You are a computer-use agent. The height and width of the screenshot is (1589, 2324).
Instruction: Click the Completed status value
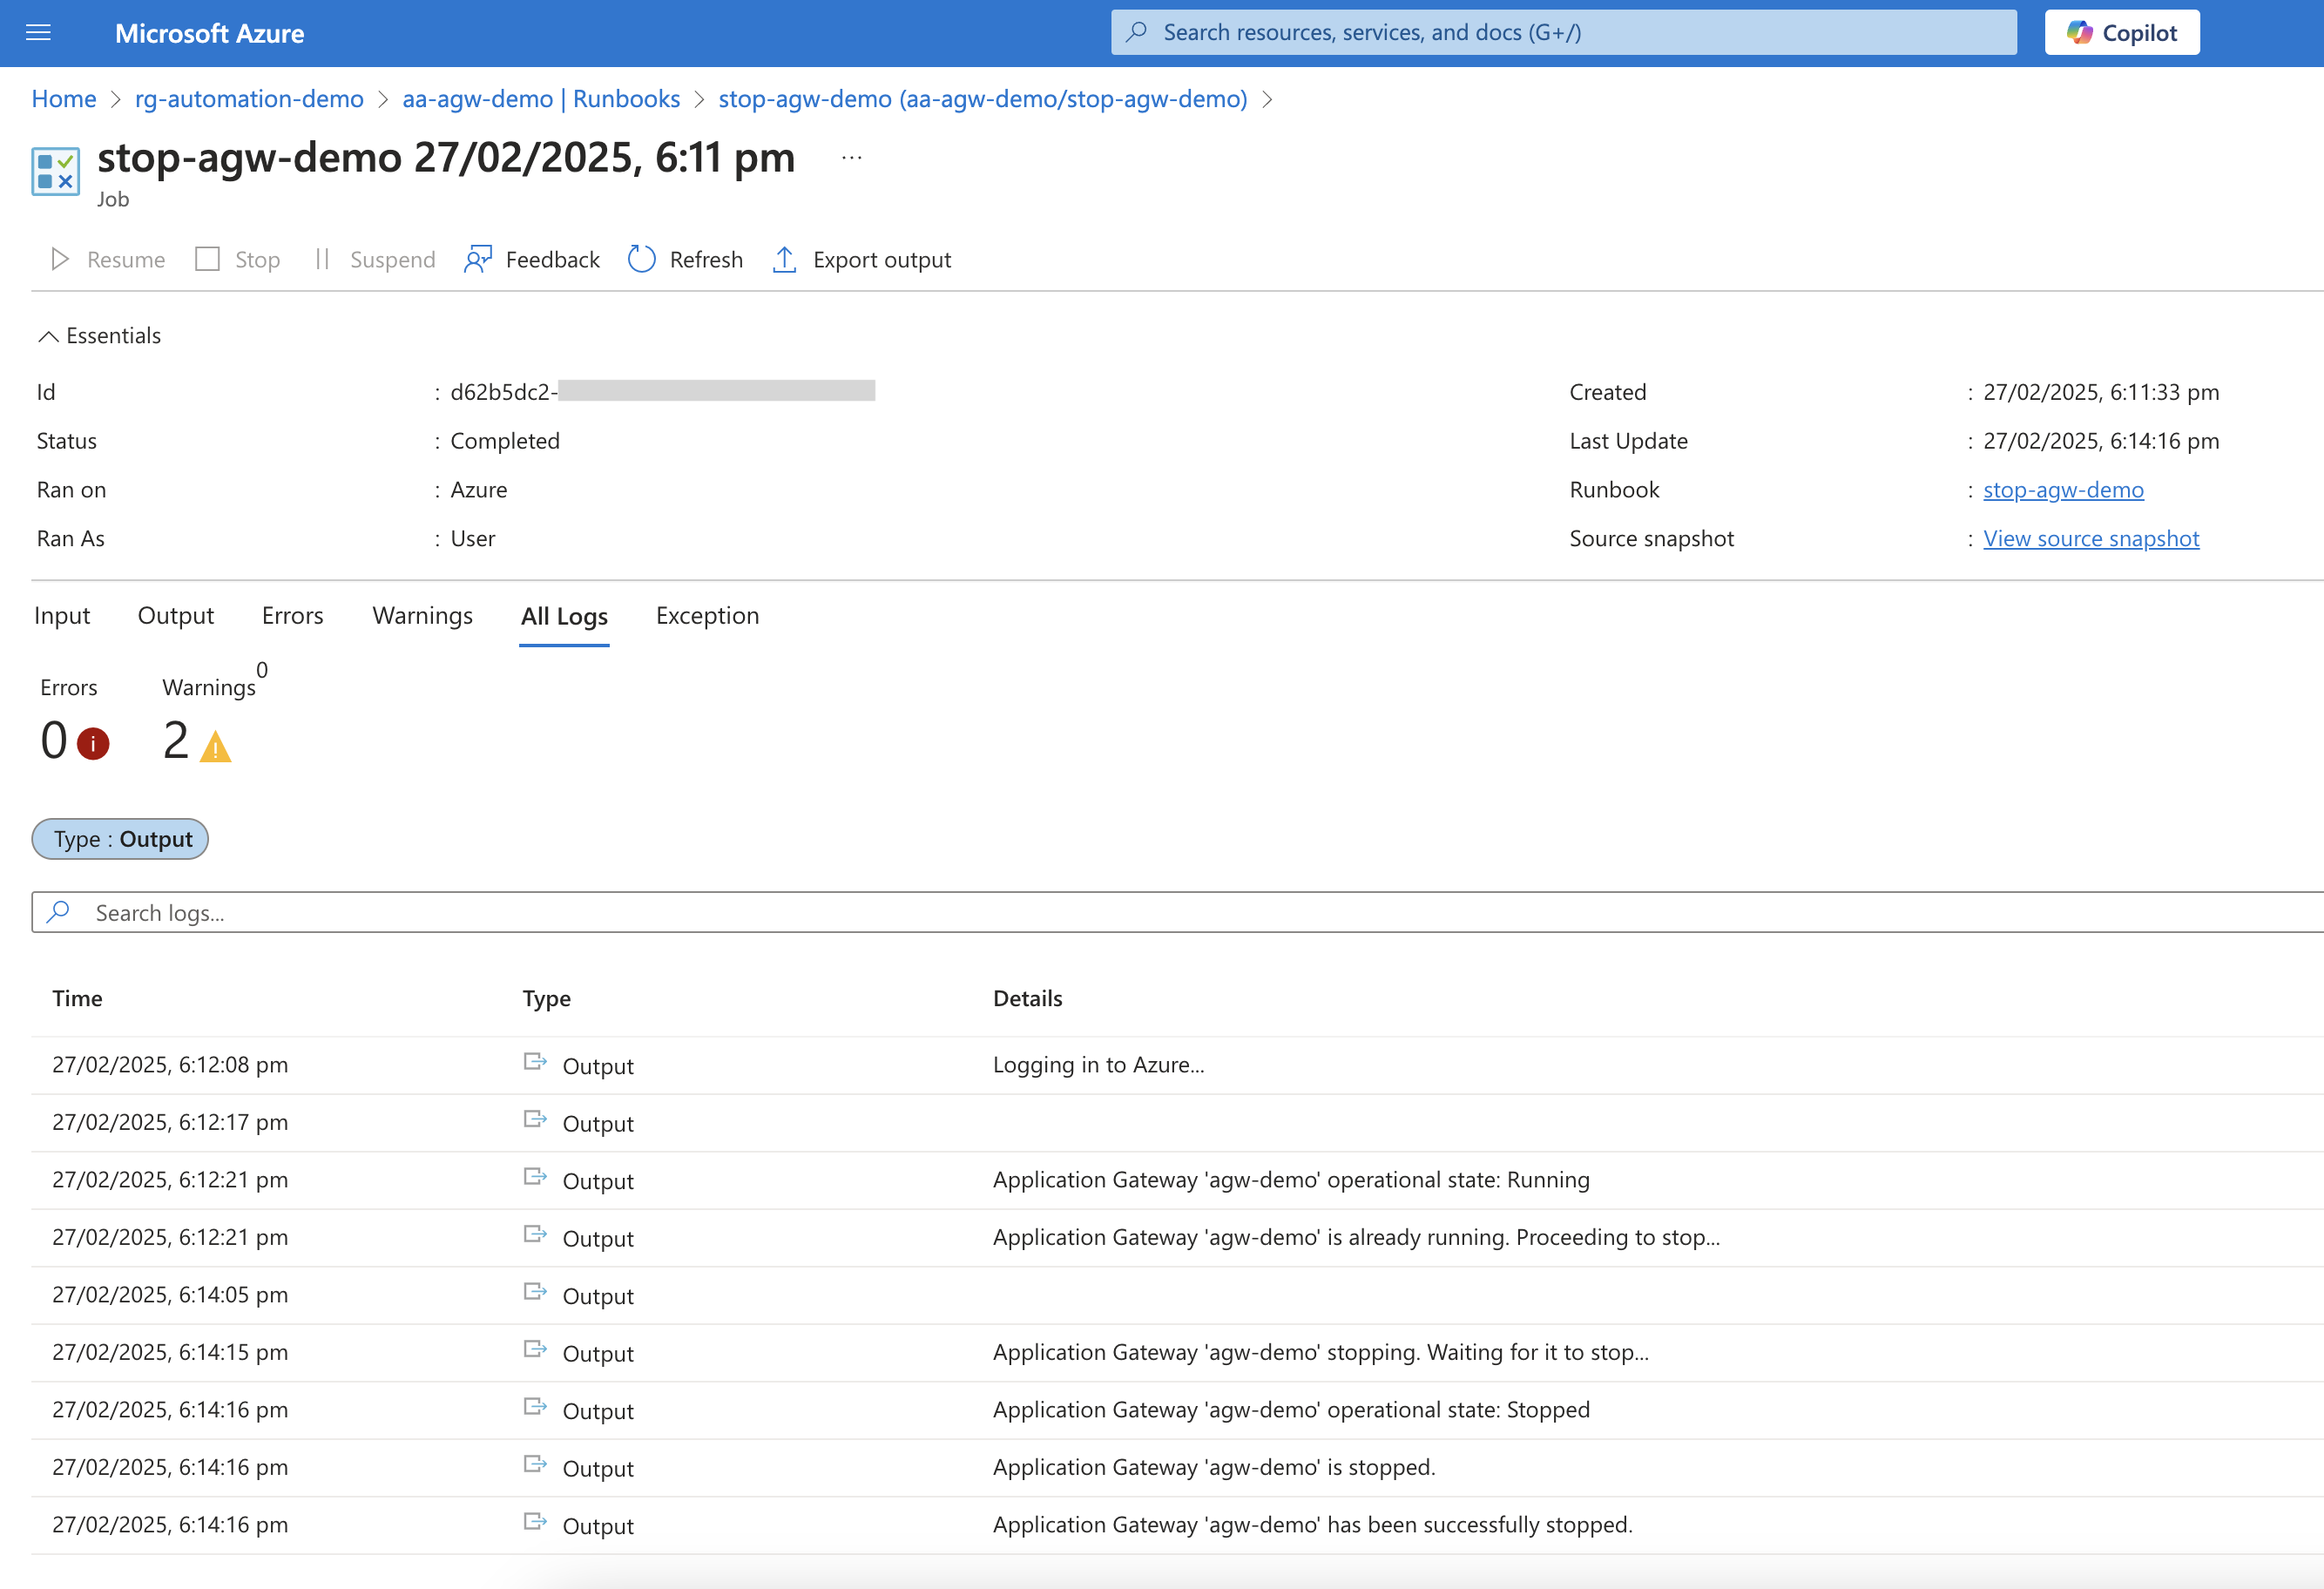point(505,441)
